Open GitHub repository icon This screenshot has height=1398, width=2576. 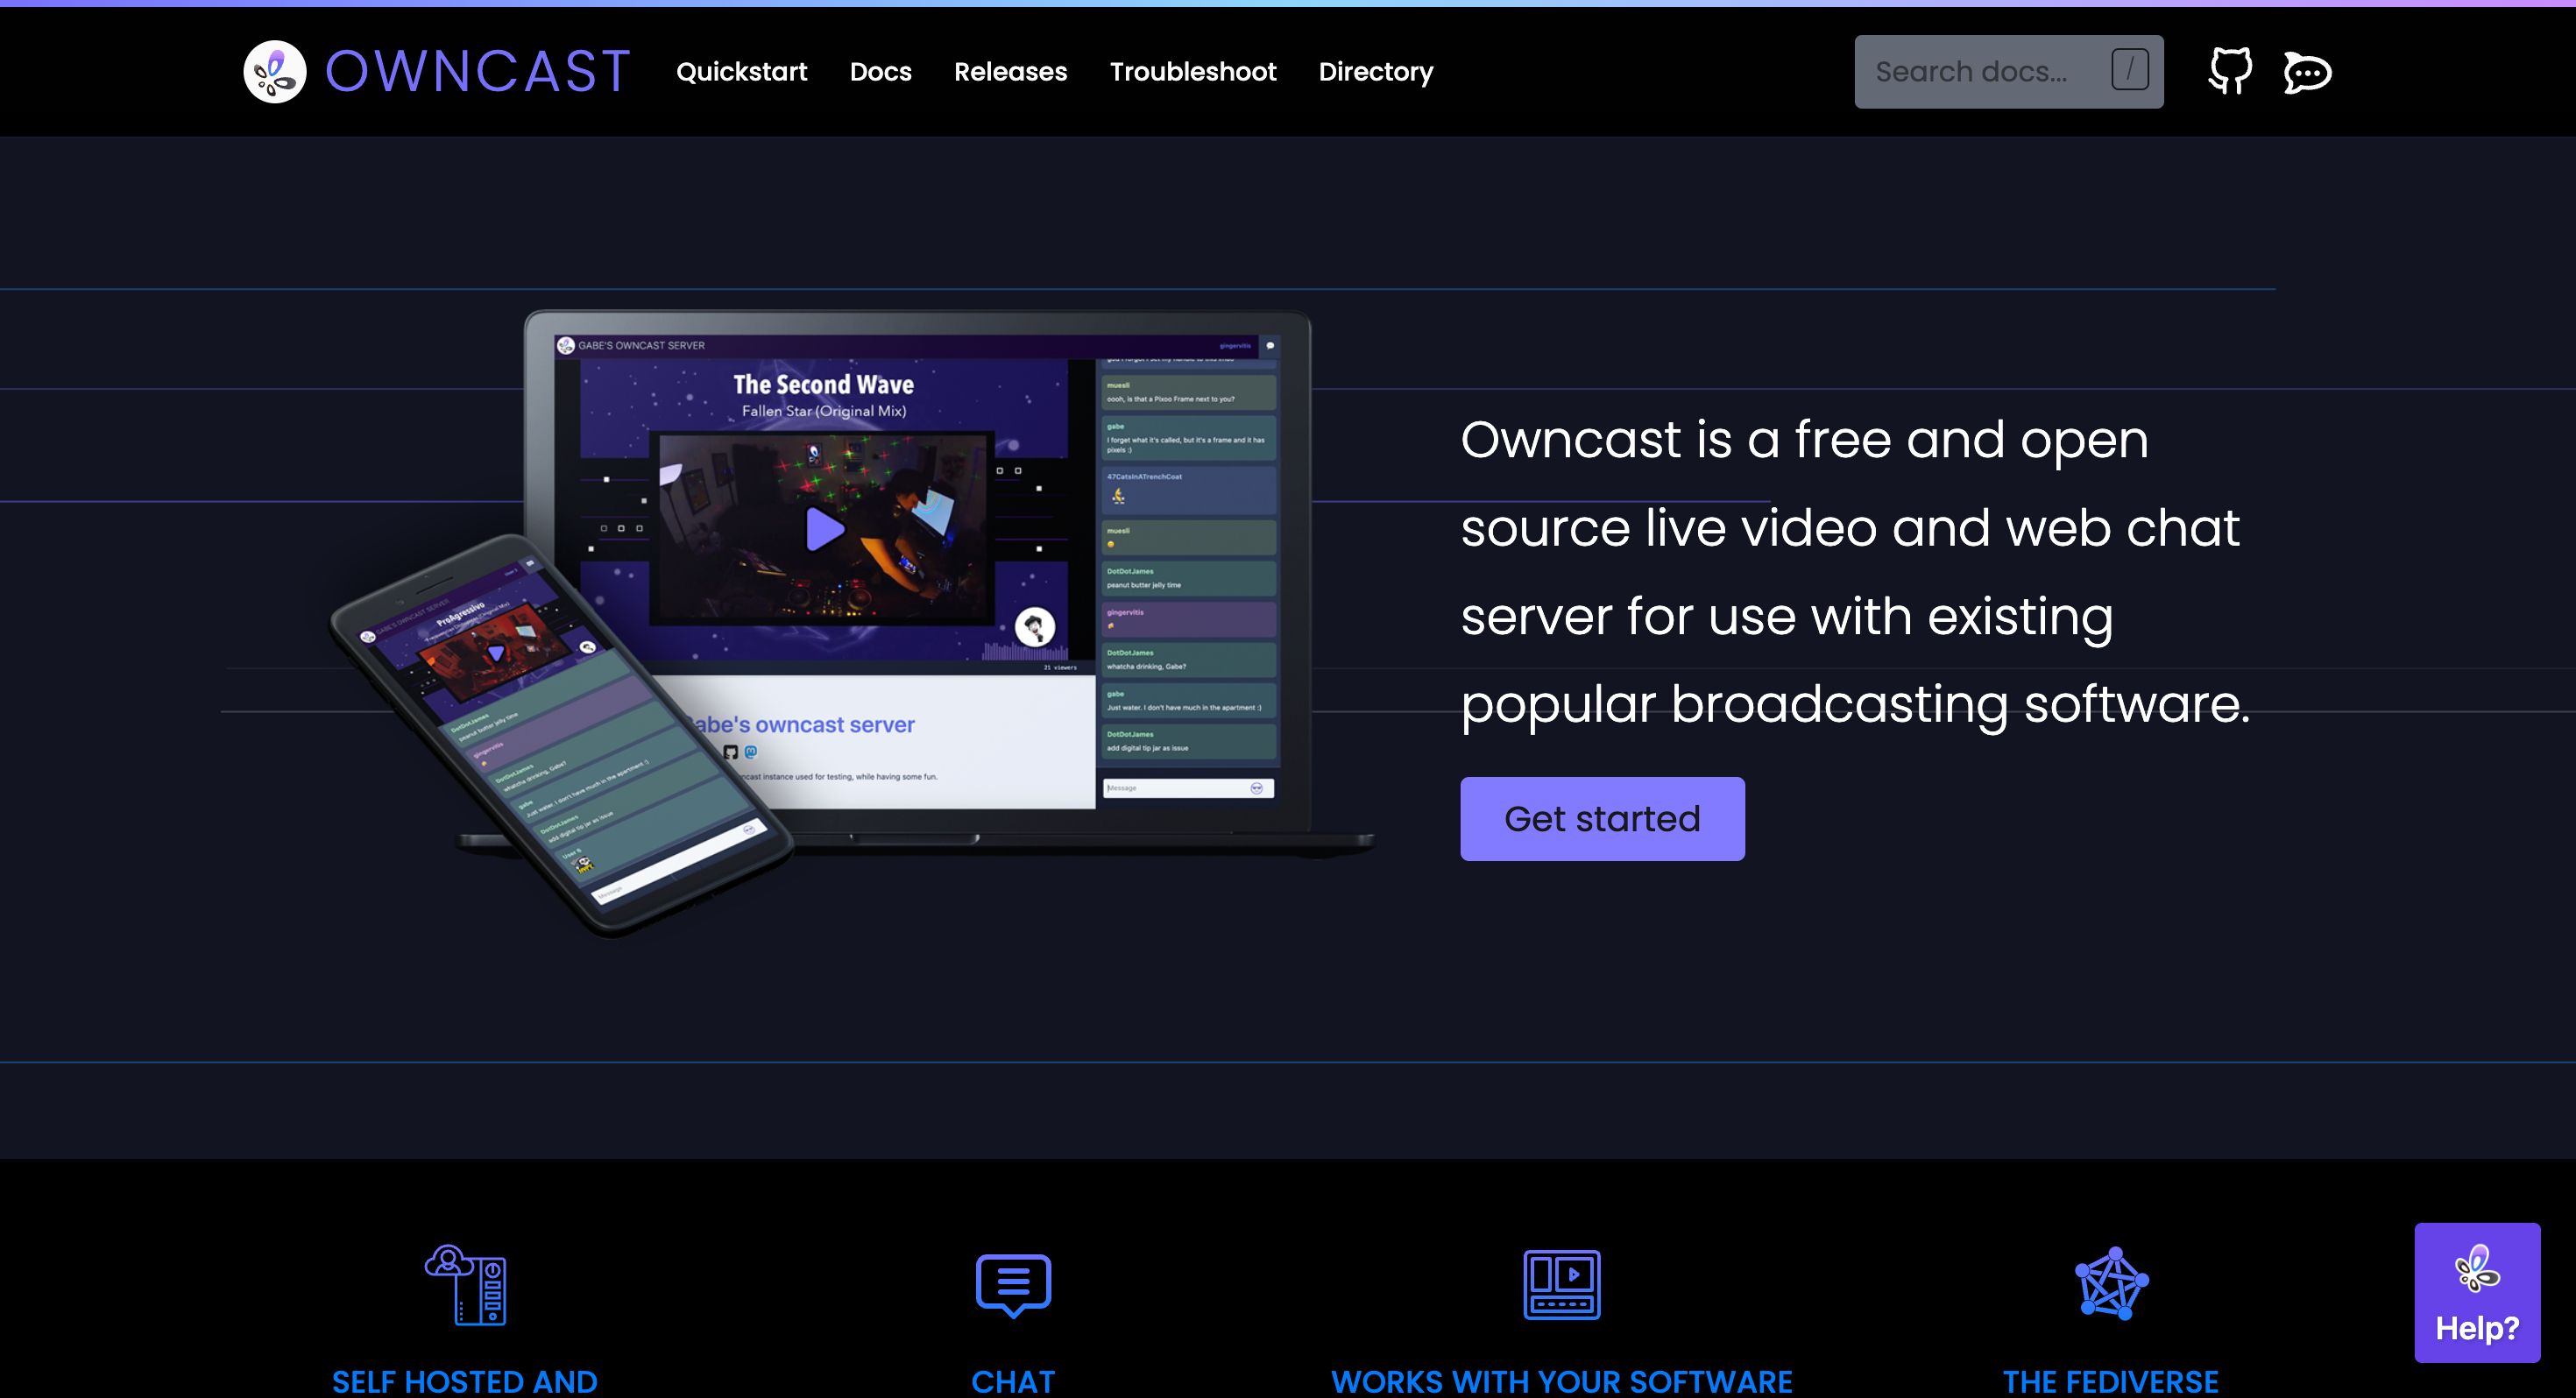[2230, 73]
